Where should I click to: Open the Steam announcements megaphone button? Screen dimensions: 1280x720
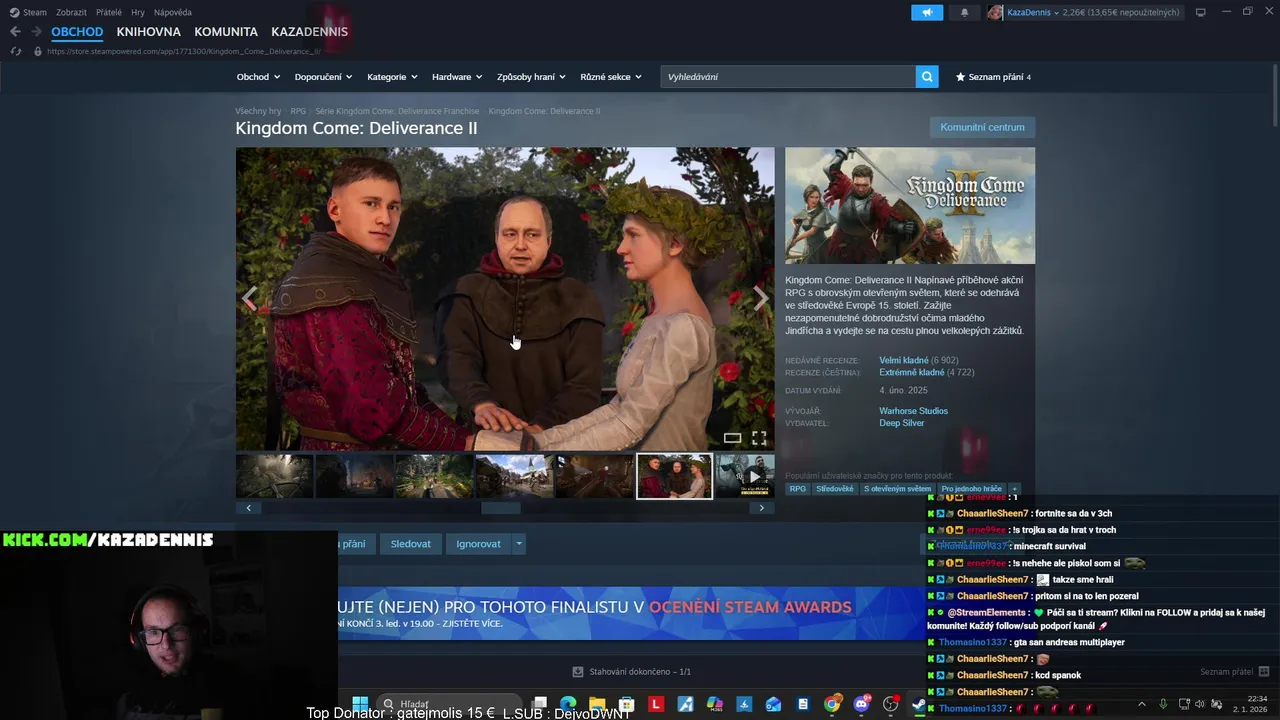[927, 12]
